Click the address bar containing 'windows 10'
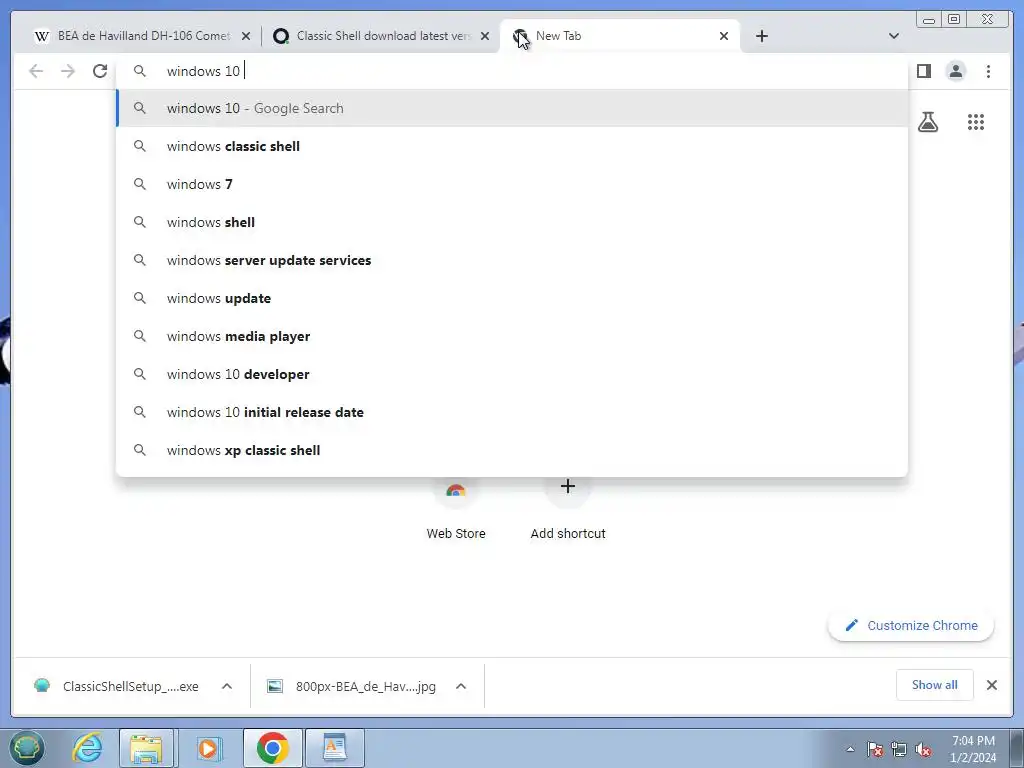Screen dimensions: 1024x768 (x=512, y=71)
